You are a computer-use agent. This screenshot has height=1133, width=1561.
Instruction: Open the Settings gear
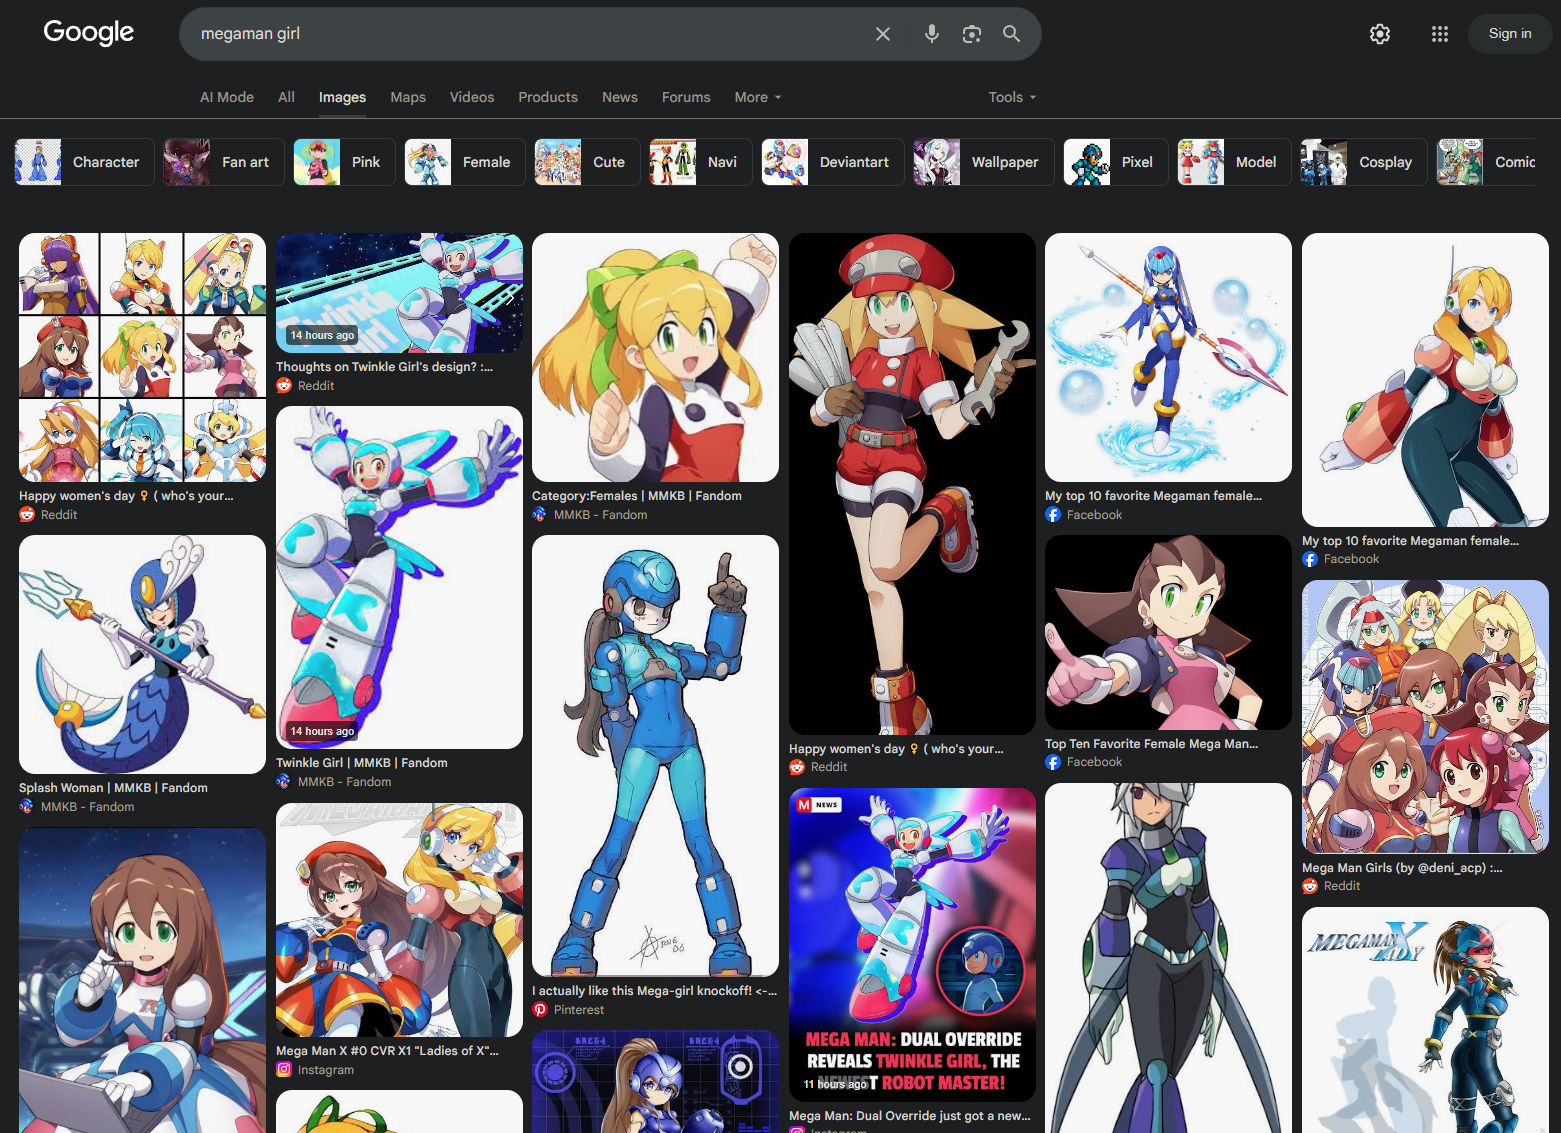point(1380,34)
